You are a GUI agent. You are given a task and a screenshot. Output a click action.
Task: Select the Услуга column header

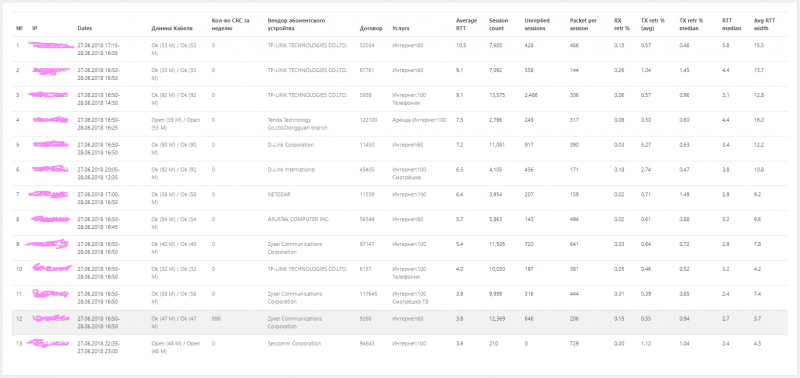click(401, 29)
